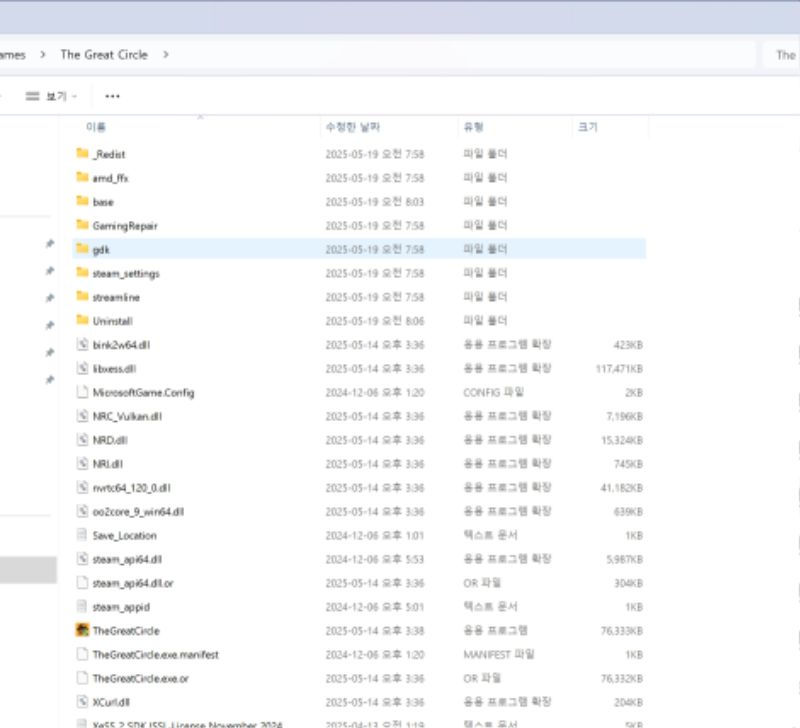This screenshot has height=728, width=800.
Task: Select the _Redist folder icon
Action: click(x=82, y=153)
